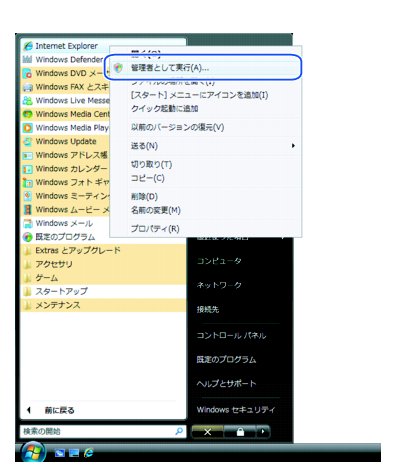Open プロパティ(R) from context menu
Image resolution: width=395 pixels, height=474 pixels.
click(206, 229)
